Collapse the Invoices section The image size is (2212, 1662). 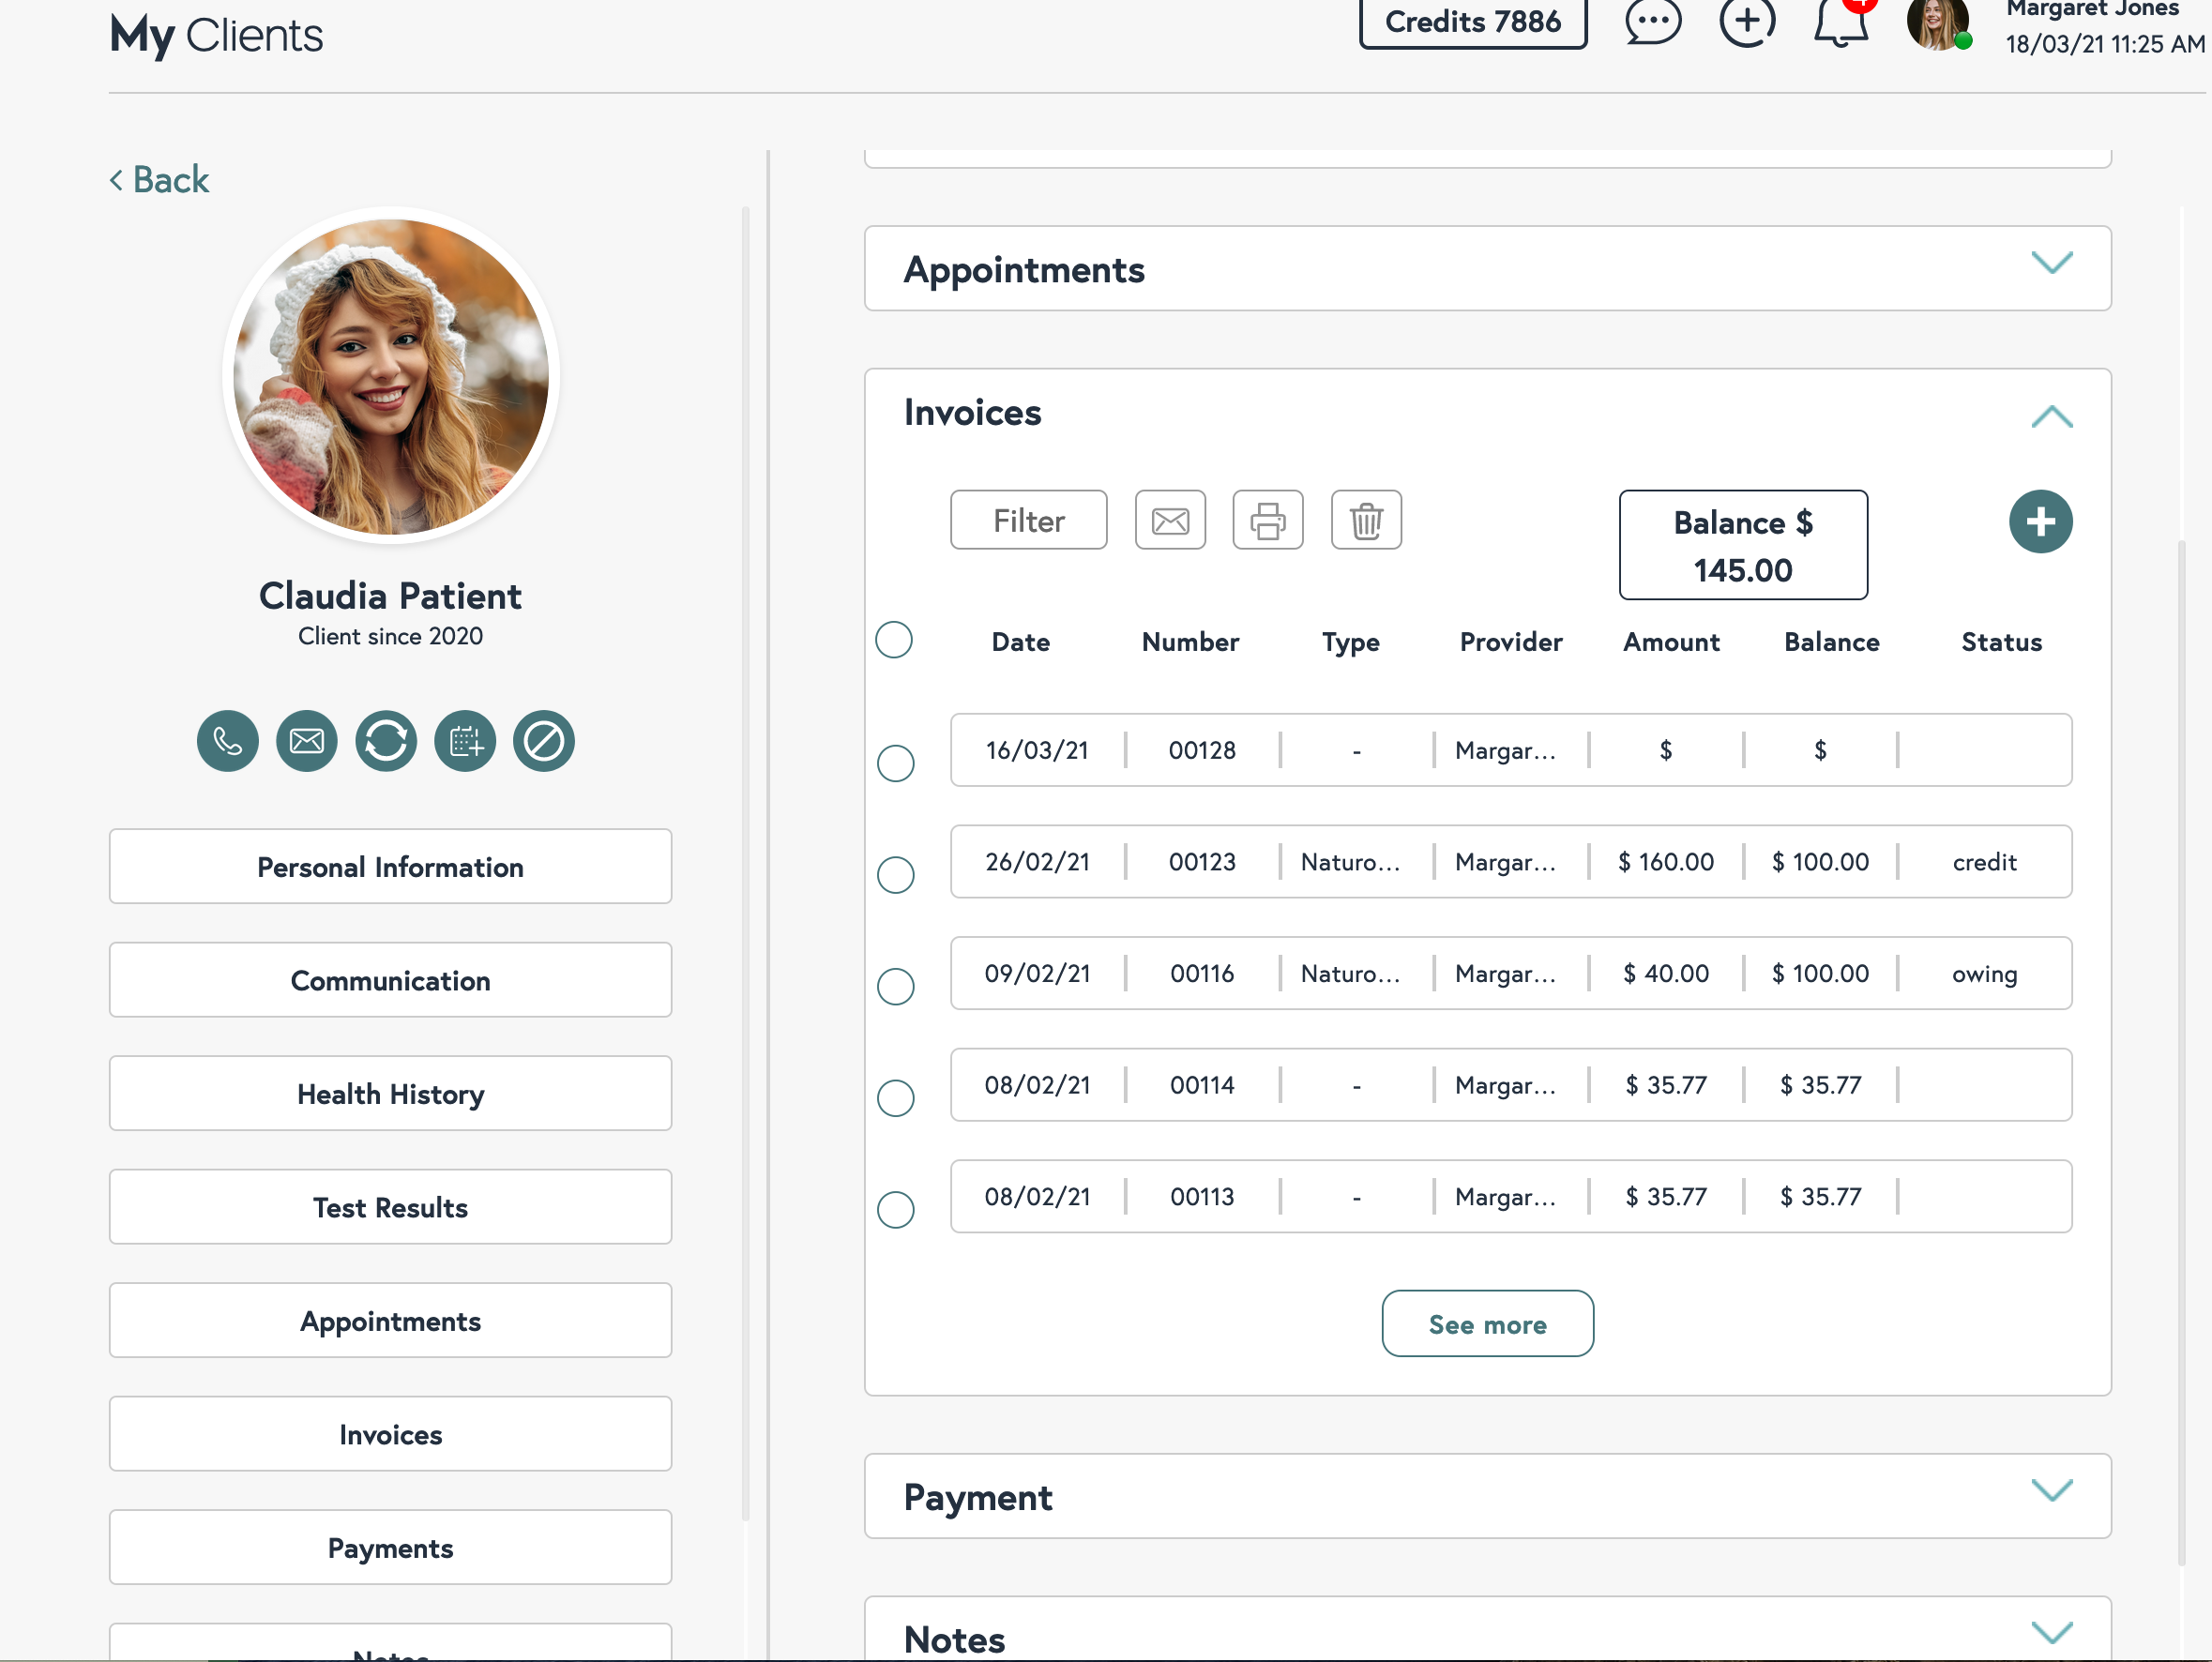click(x=2050, y=416)
